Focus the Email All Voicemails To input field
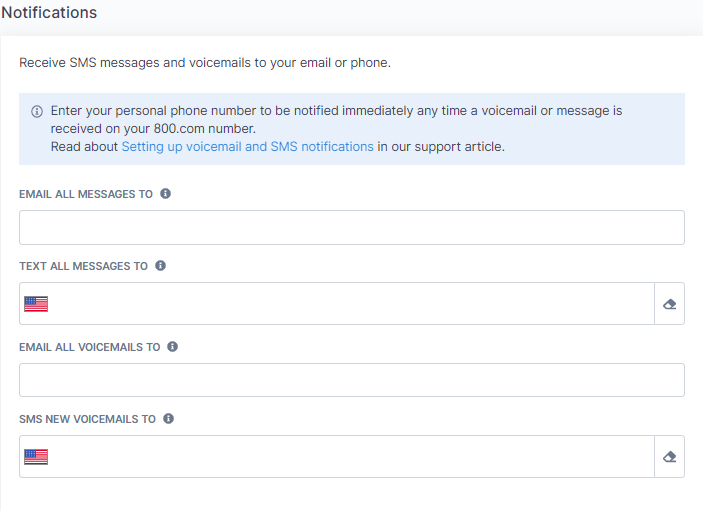 [352, 380]
